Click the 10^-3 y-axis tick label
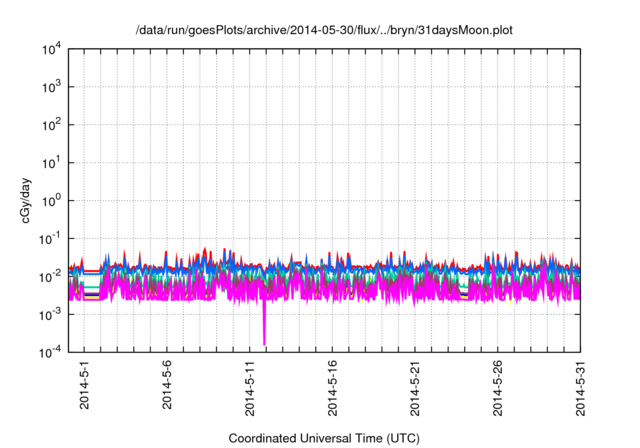This screenshot has width=640, height=448. pyautogui.click(x=52, y=314)
